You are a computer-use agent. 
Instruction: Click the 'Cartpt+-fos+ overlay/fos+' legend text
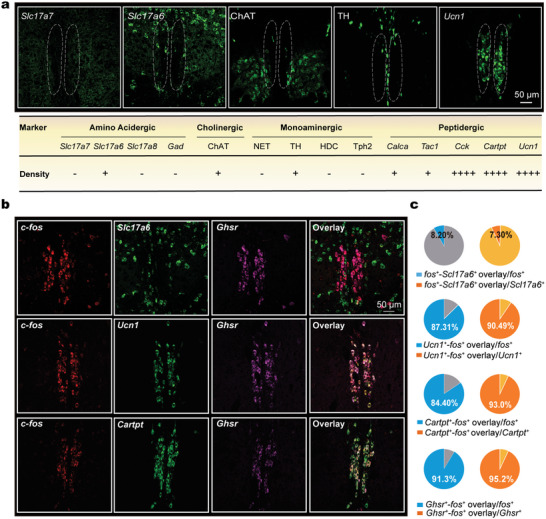coord(471,423)
